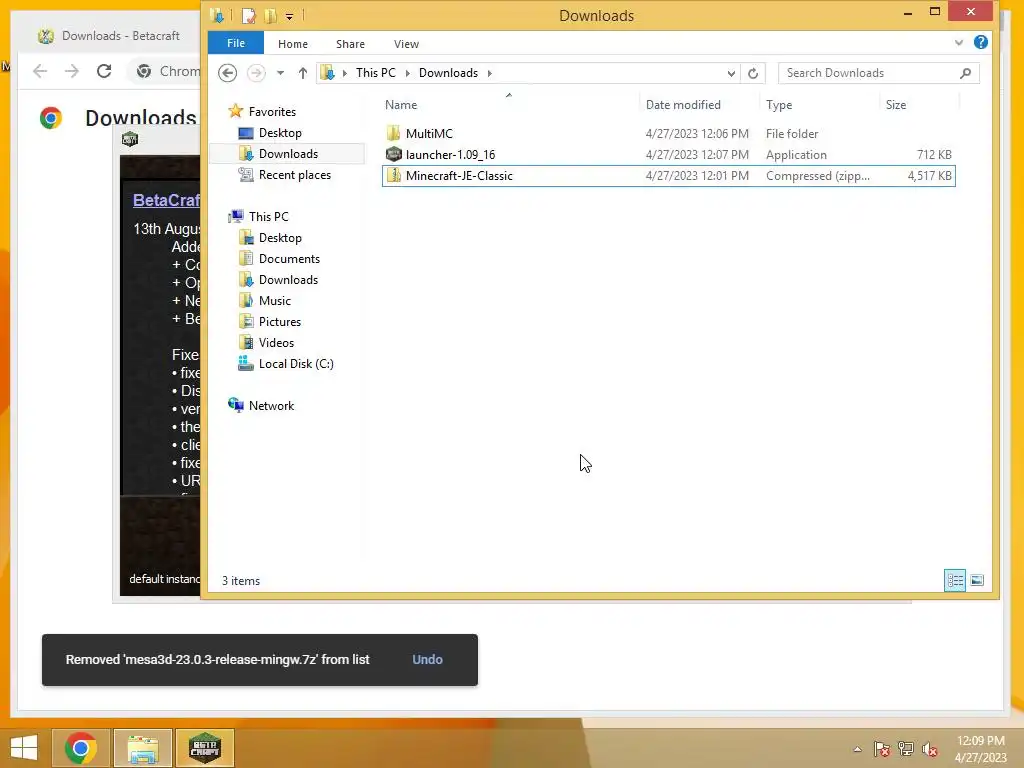Viewport: 1024px width, 768px height.
Task: Go forward in Chrome browser
Action: click(x=72, y=71)
